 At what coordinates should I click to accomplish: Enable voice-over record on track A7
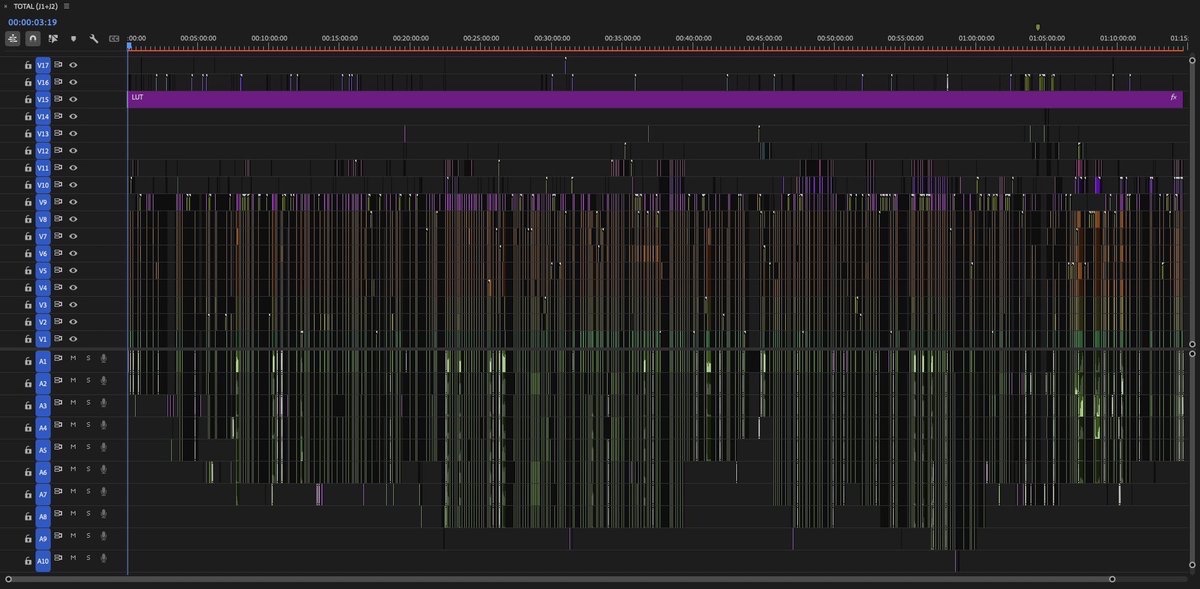[x=103, y=491]
